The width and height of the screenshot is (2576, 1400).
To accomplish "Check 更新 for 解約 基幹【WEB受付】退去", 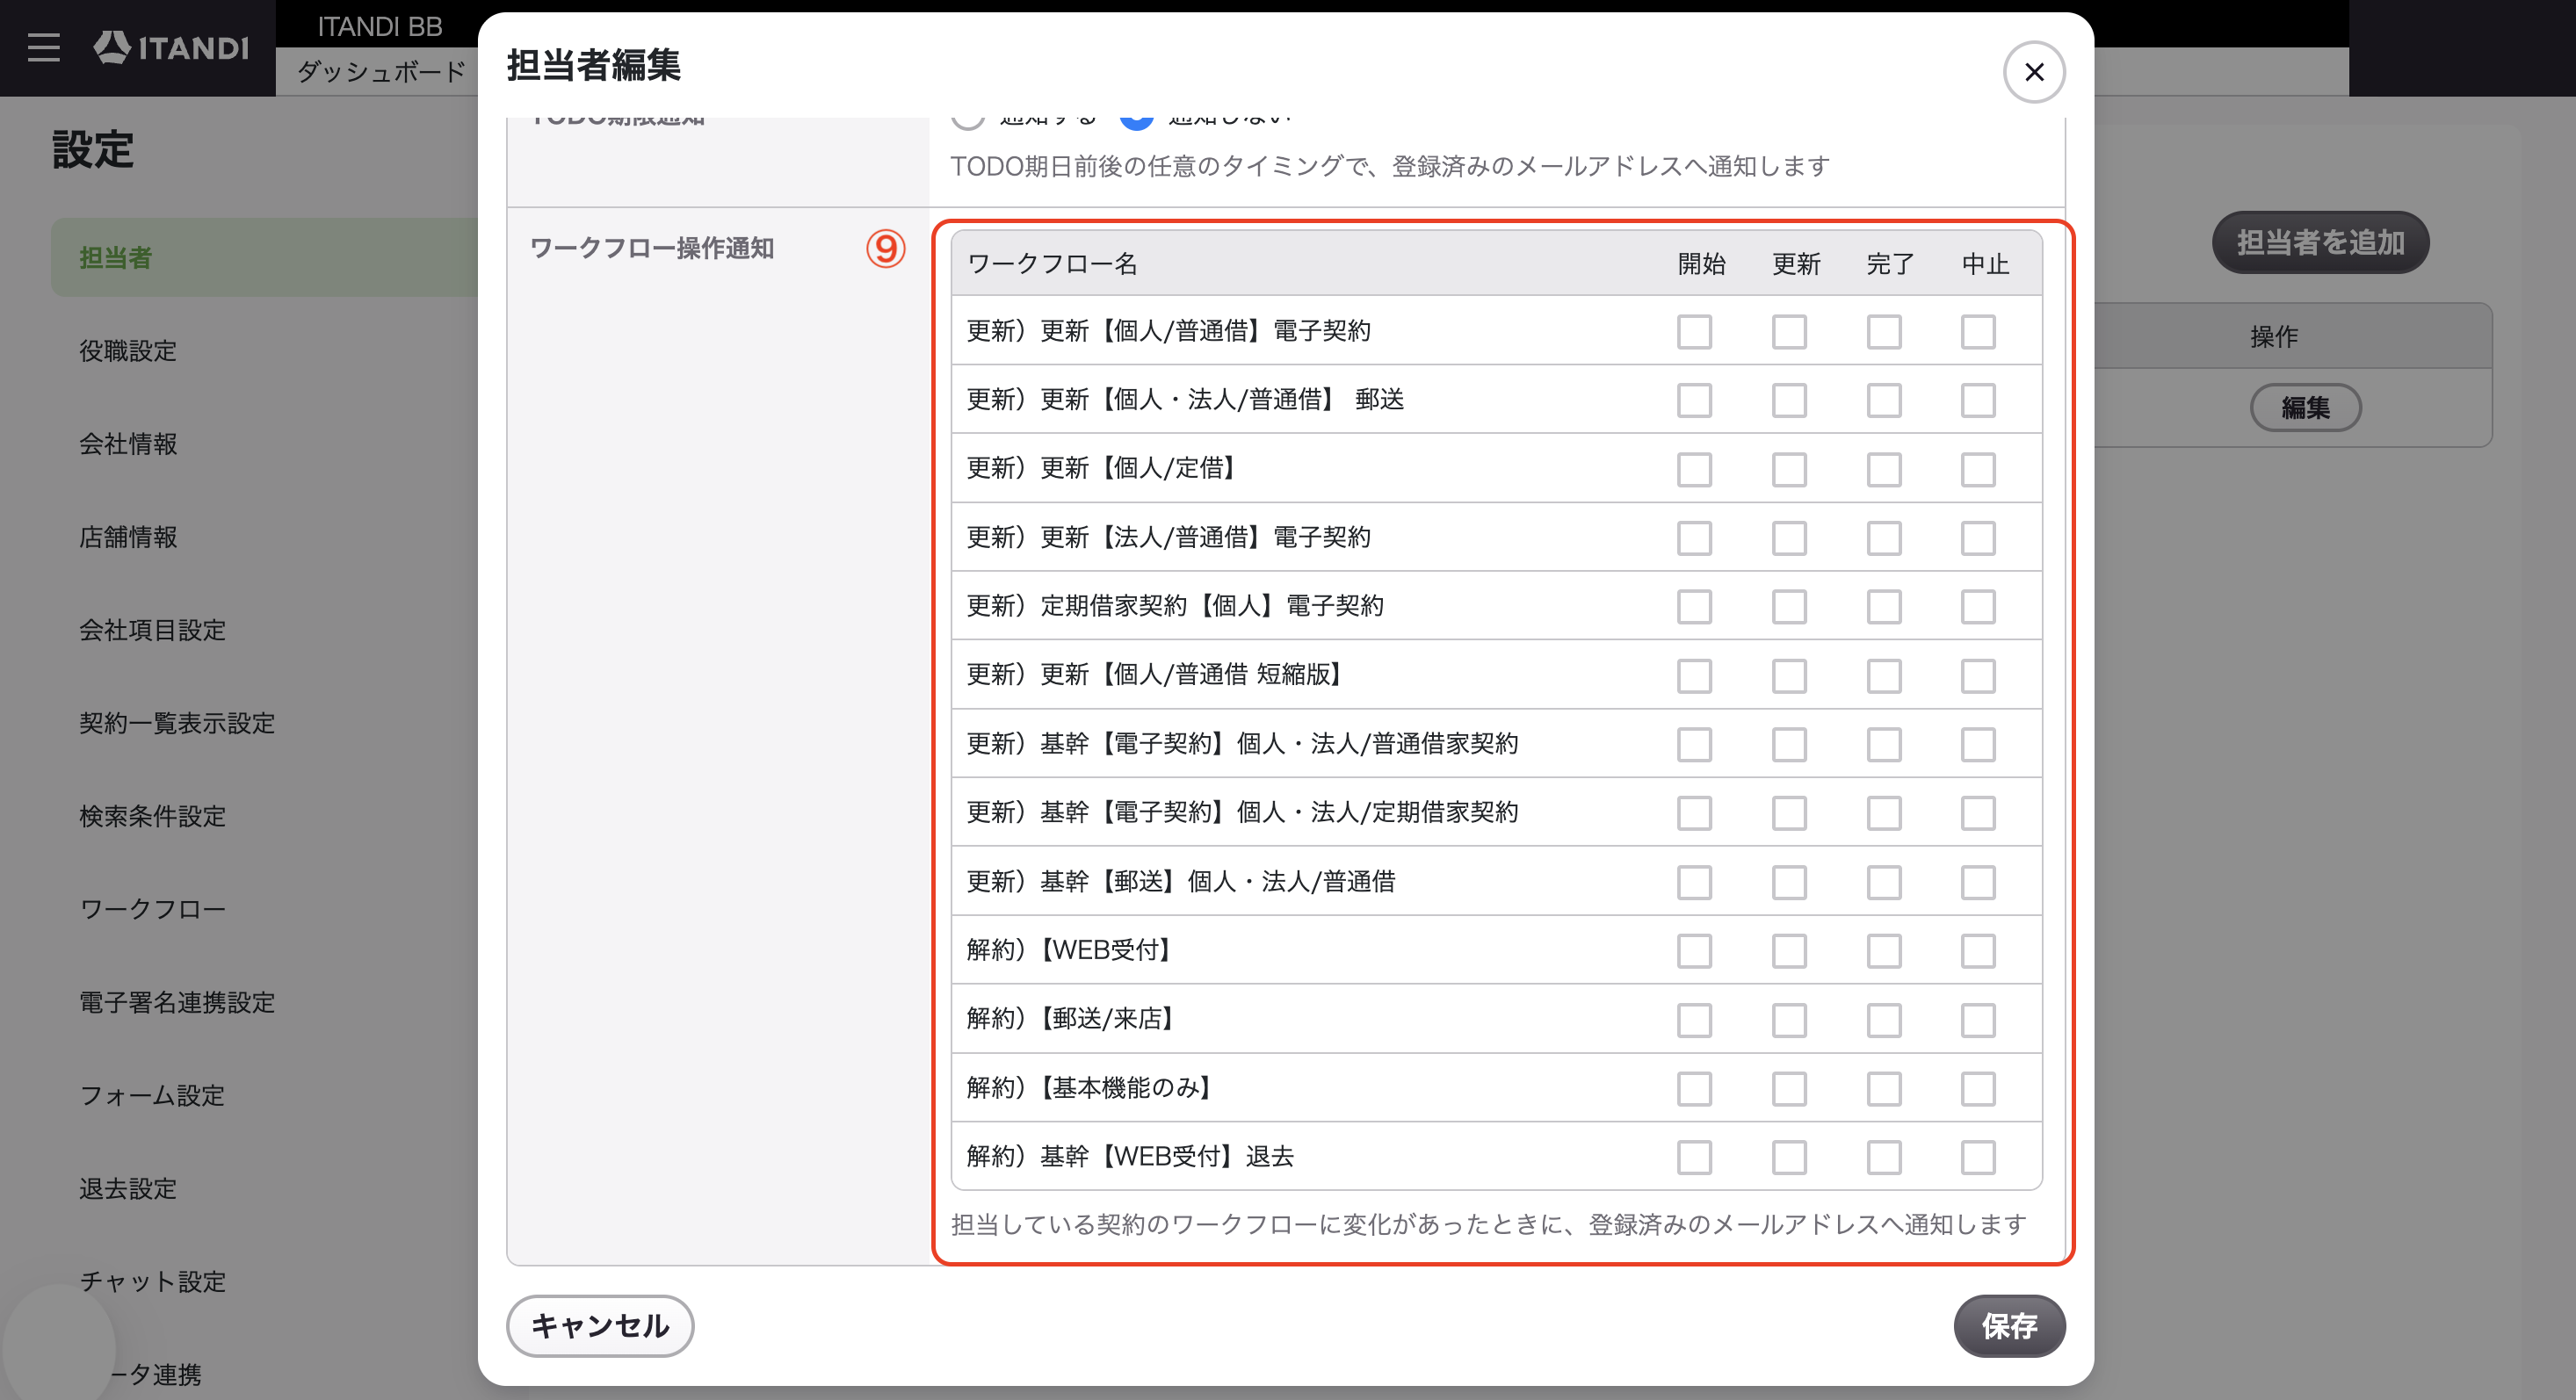I will 1789,1157.
